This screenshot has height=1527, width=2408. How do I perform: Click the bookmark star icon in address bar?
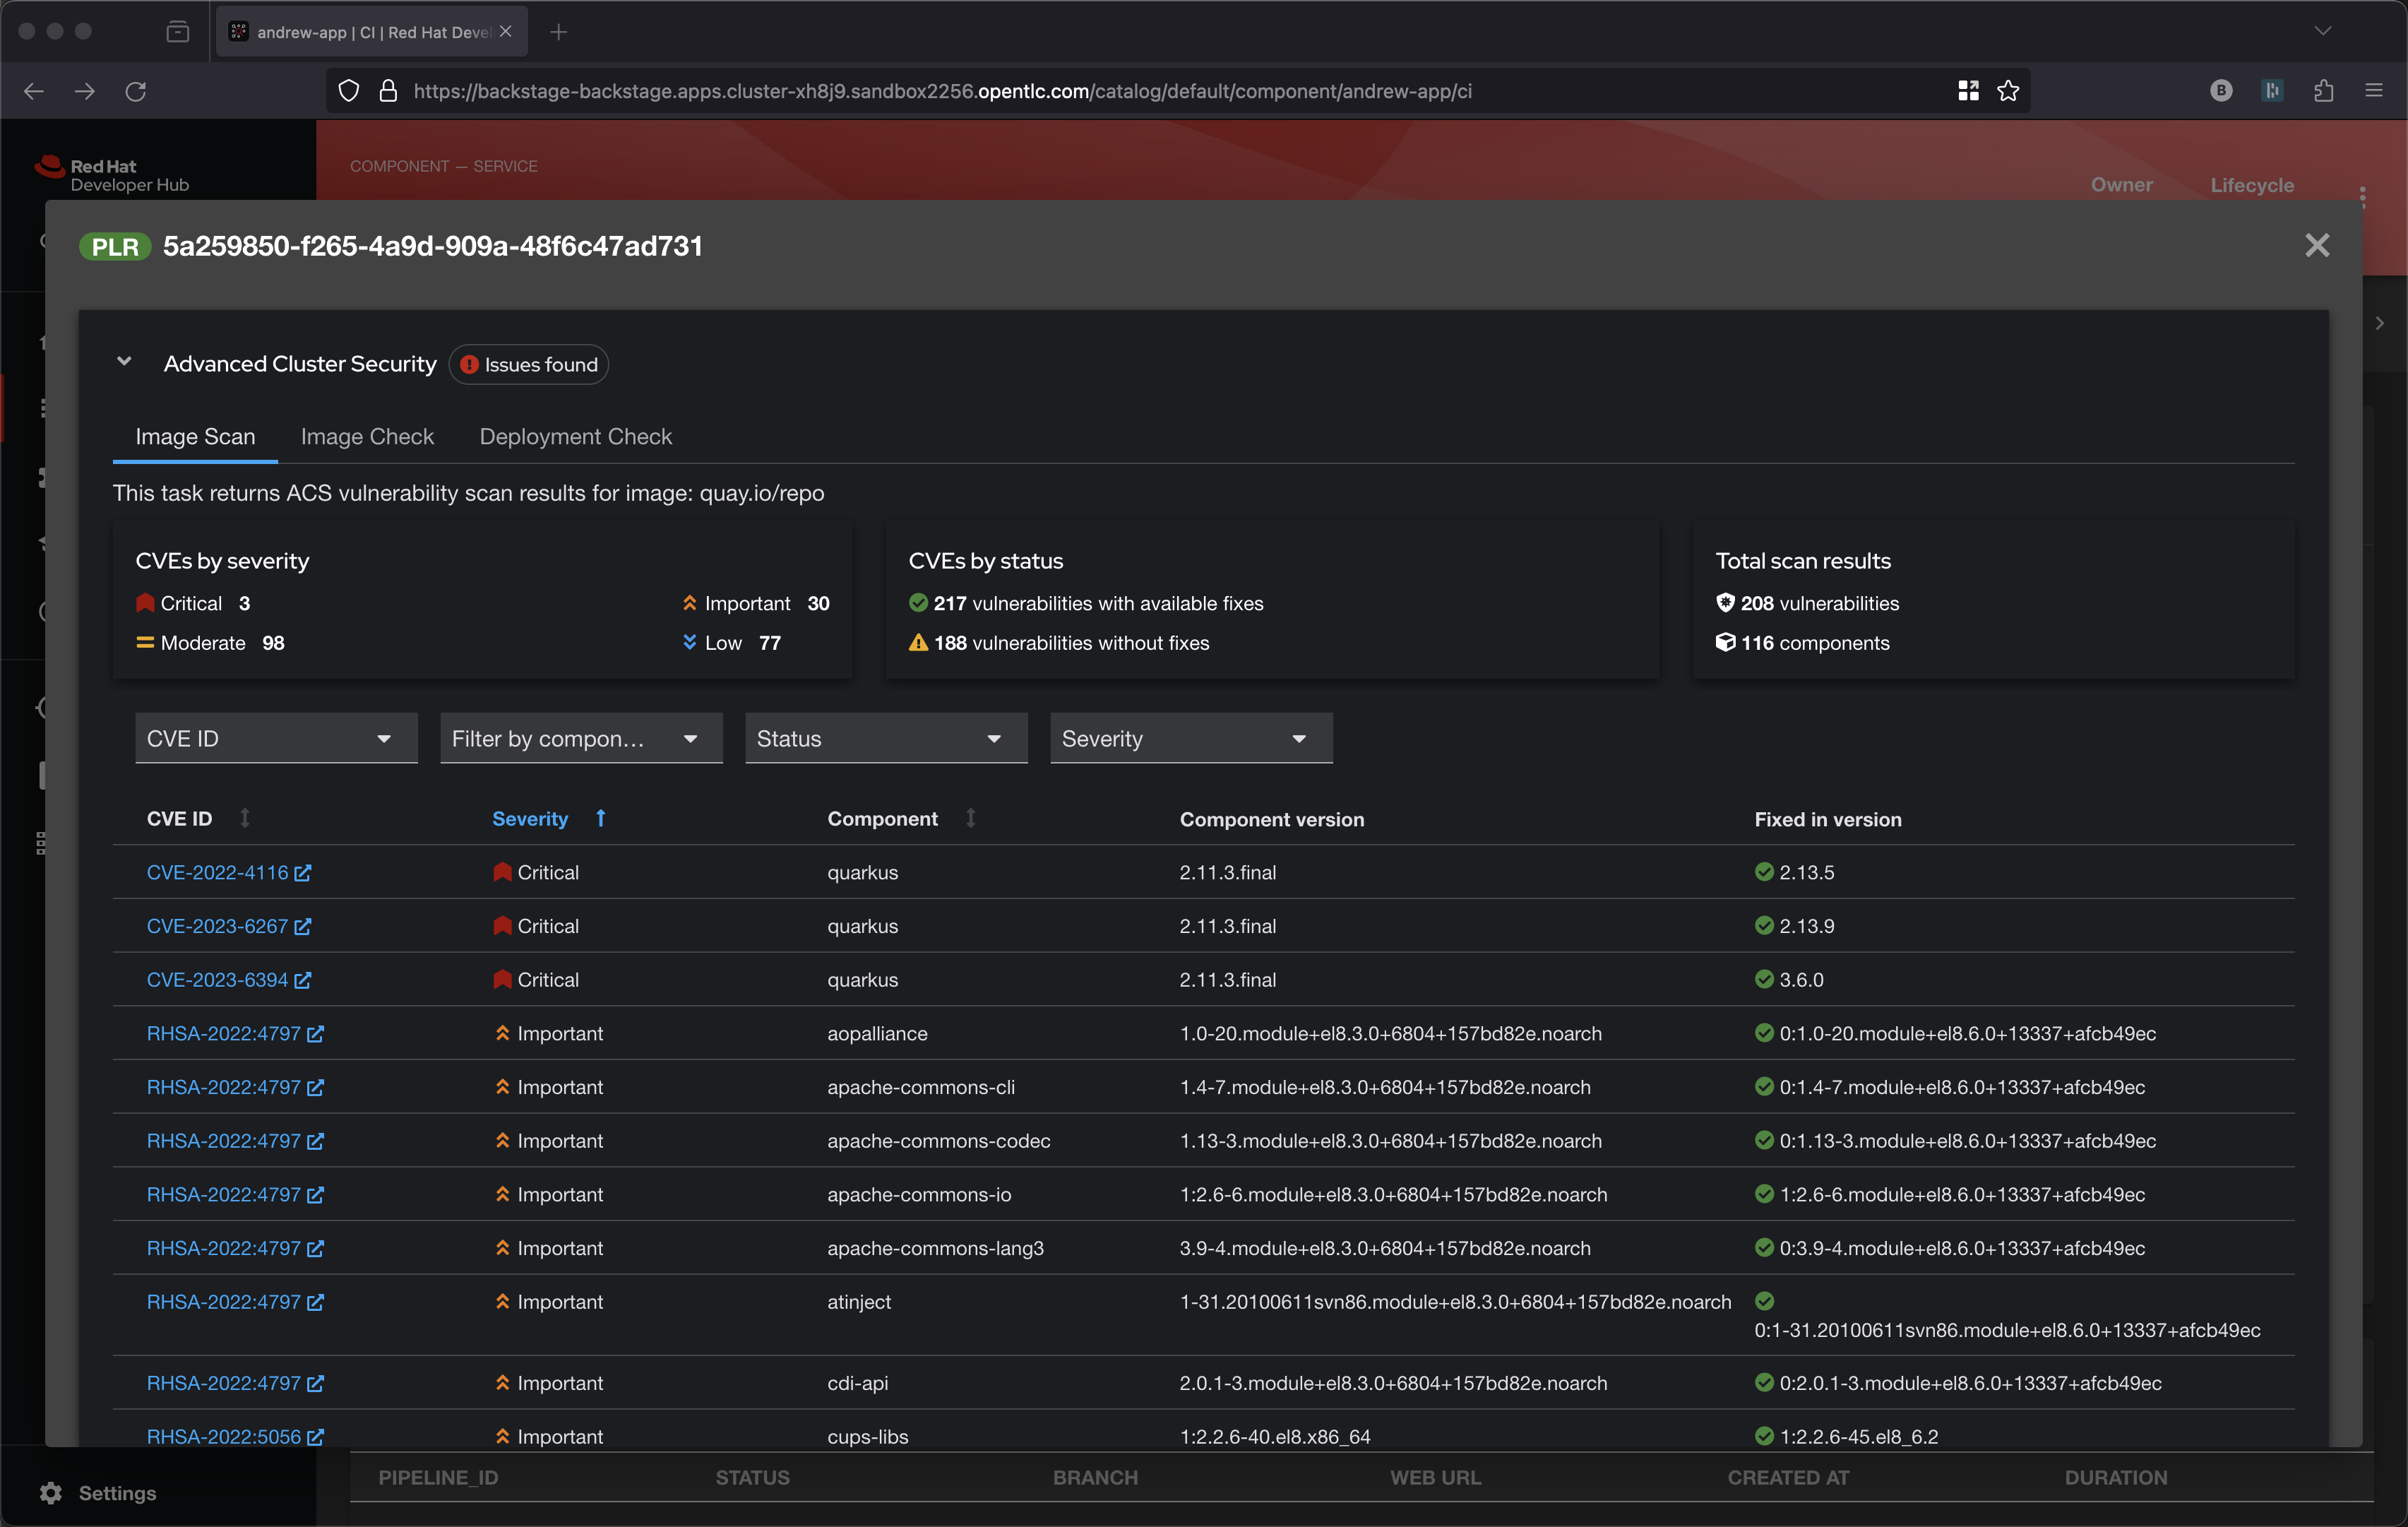tap(2008, 91)
